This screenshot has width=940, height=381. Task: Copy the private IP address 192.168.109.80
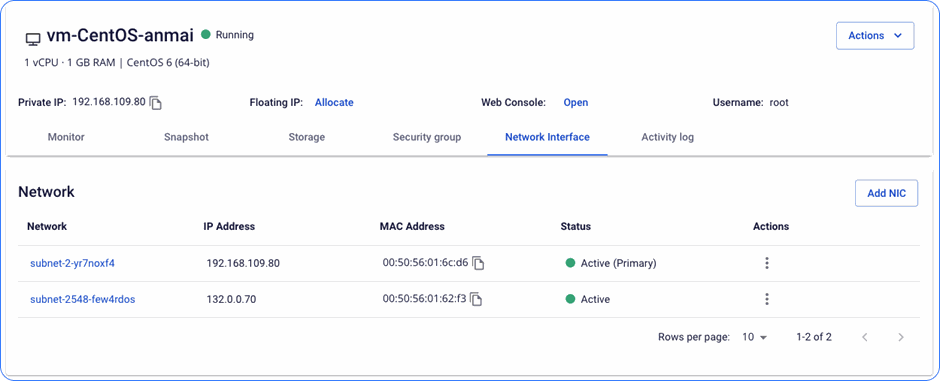point(156,103)
